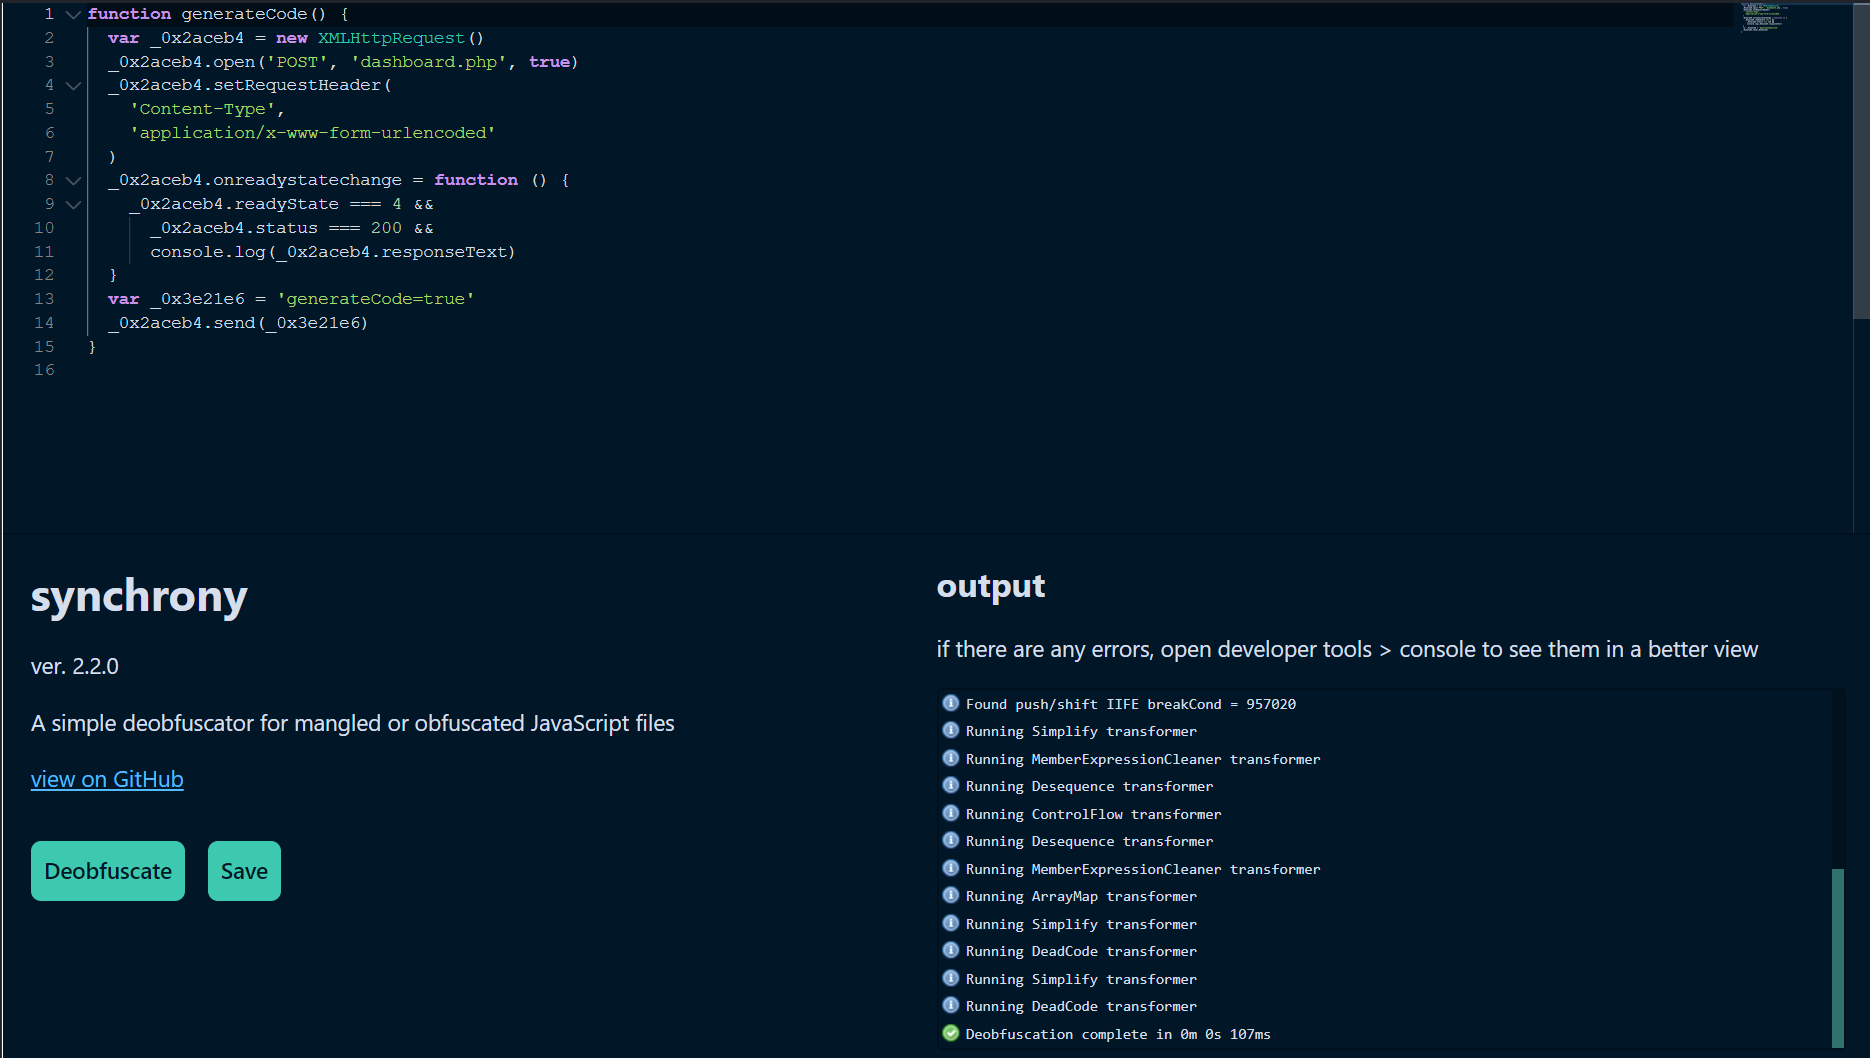
Task: Click the output heading
Action: [x=991, y=586]
